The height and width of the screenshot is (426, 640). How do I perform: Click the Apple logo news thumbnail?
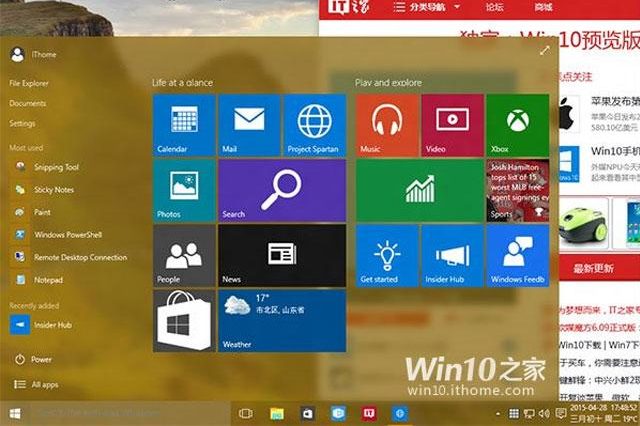568,114
